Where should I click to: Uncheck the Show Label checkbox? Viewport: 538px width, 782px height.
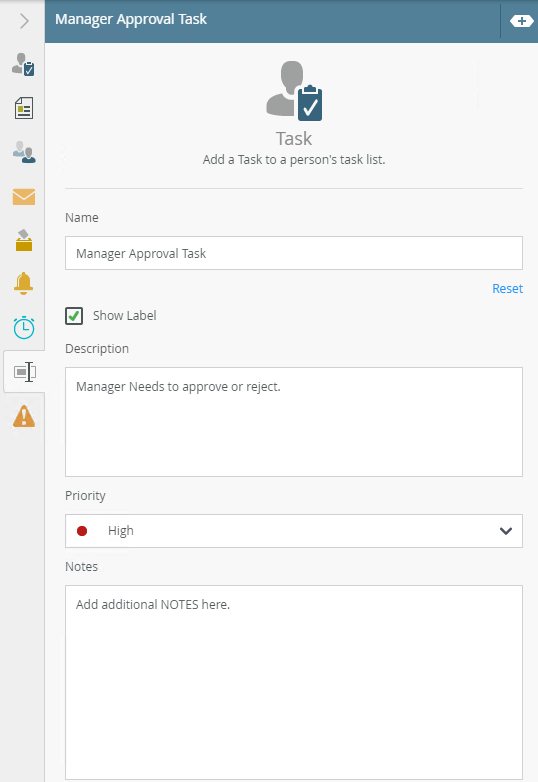74,316
